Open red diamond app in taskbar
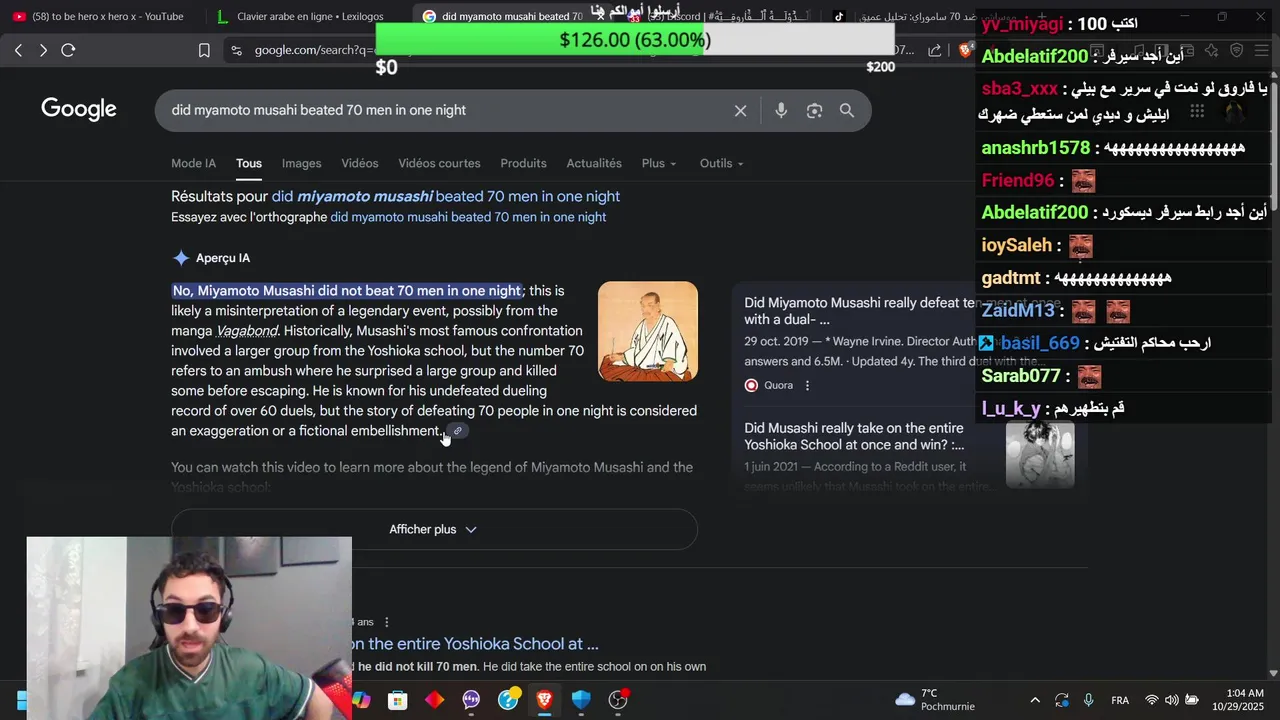1280x720 pixels. pos(434,700)
